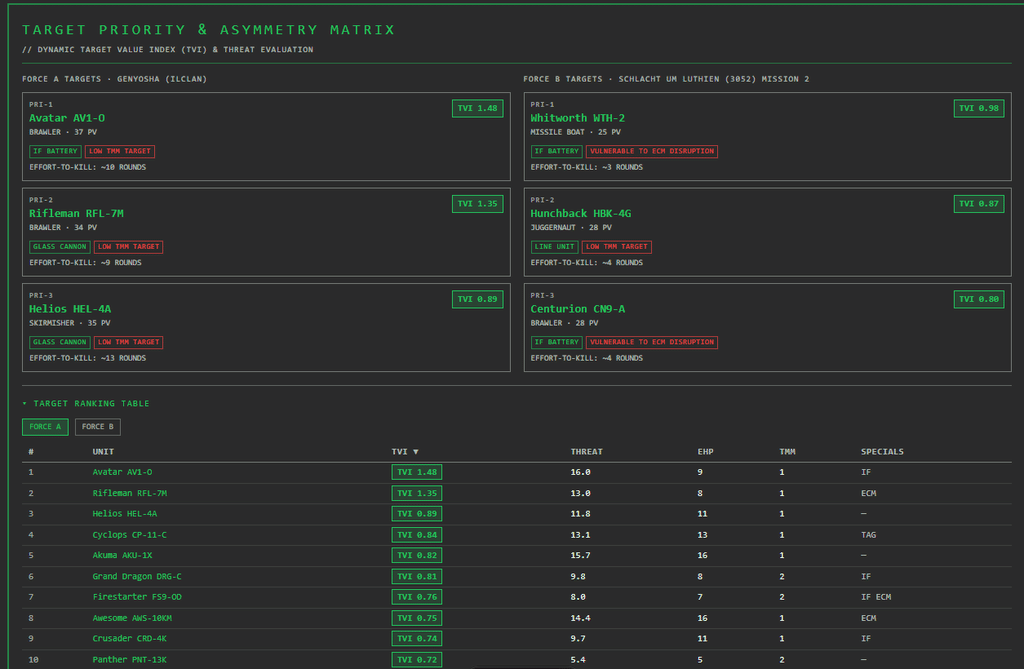Click Effort-to-kill ~3 rounds on Whitworth card
This screenshot has width=1024, height=669.
click(x=586, y=167)
